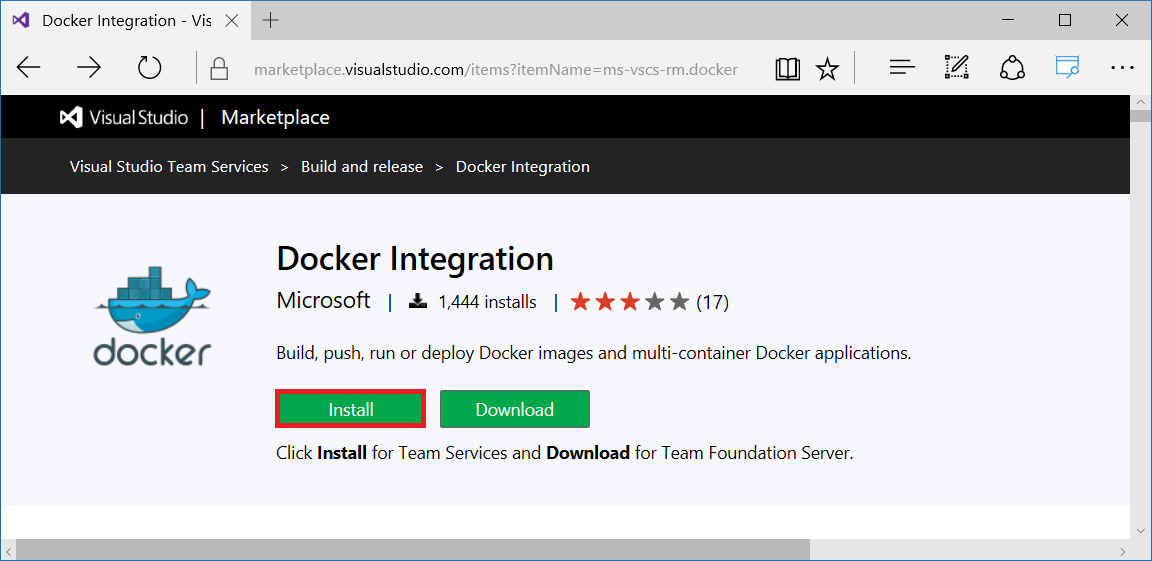The width and height of the screenshot is (1152, 561).
Task: Click the Docker Integration heading
Action: point(414,258)
